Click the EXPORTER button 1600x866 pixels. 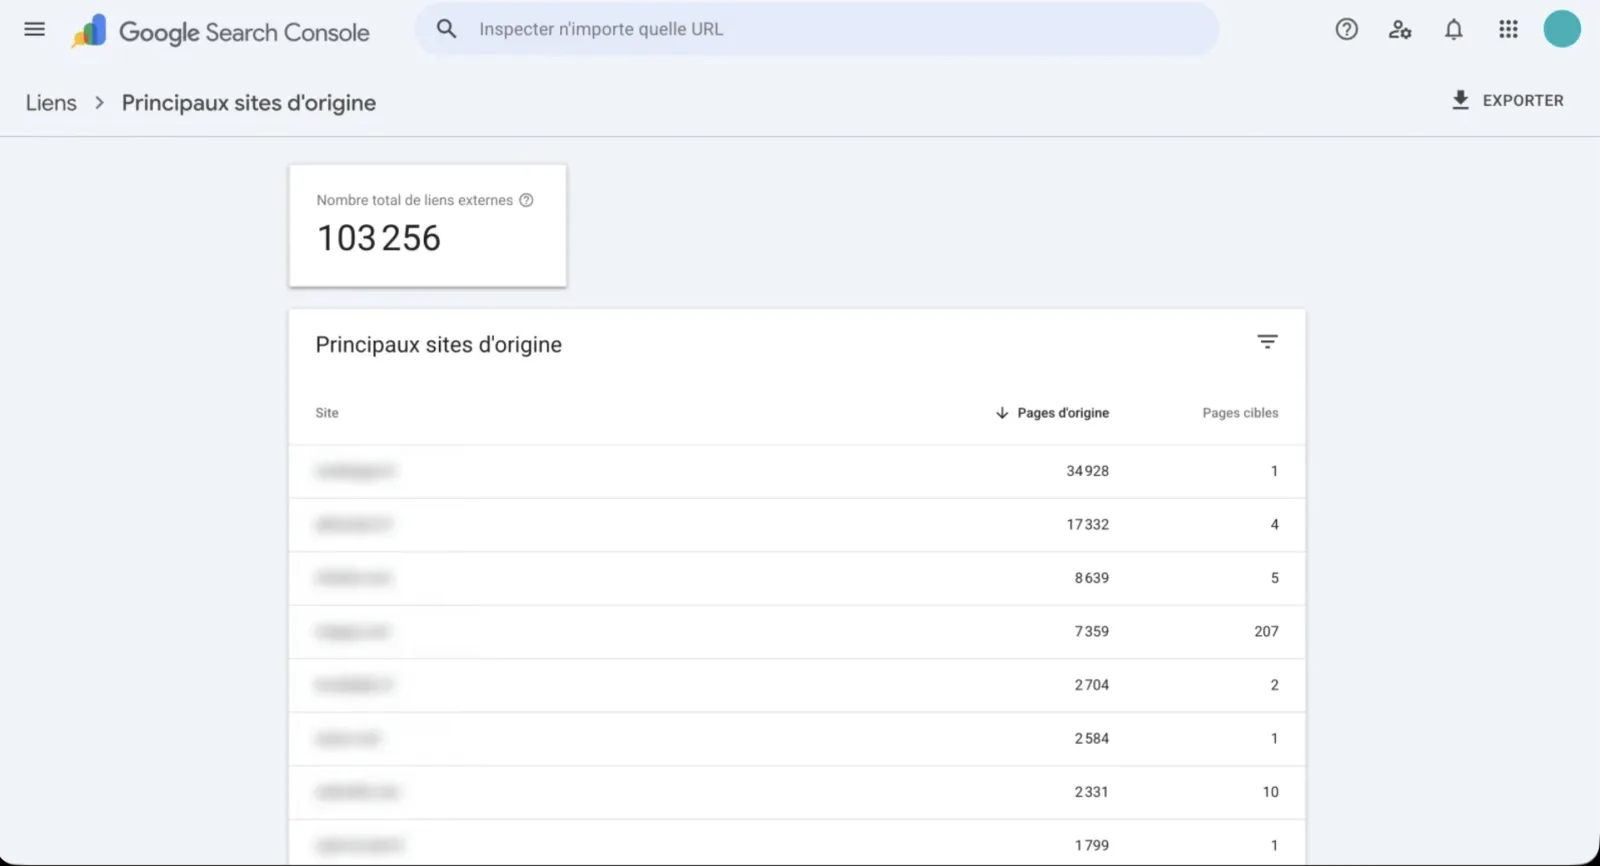1507,100
